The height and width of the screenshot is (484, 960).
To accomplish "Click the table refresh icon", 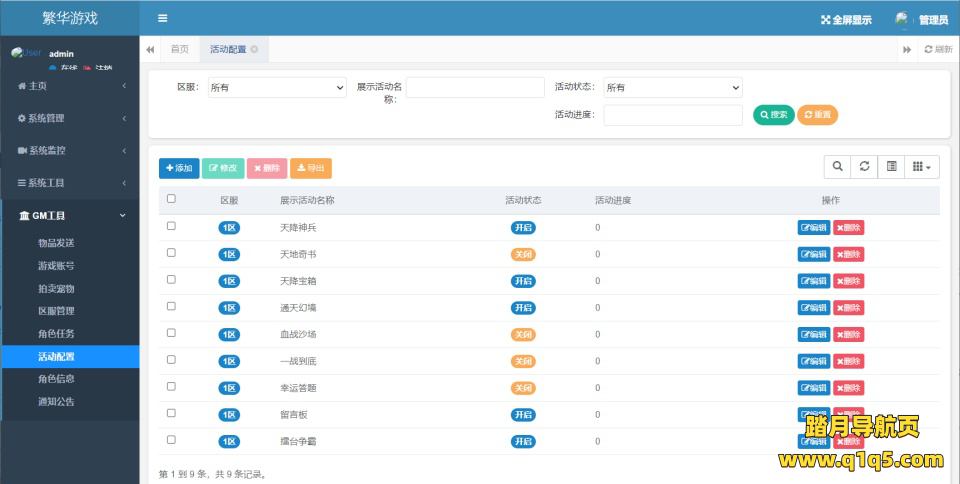I will coord(864,167).
